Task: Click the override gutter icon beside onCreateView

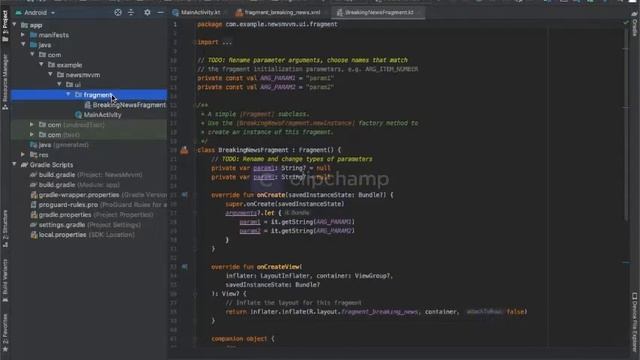Action: click(x=184, y=267)
